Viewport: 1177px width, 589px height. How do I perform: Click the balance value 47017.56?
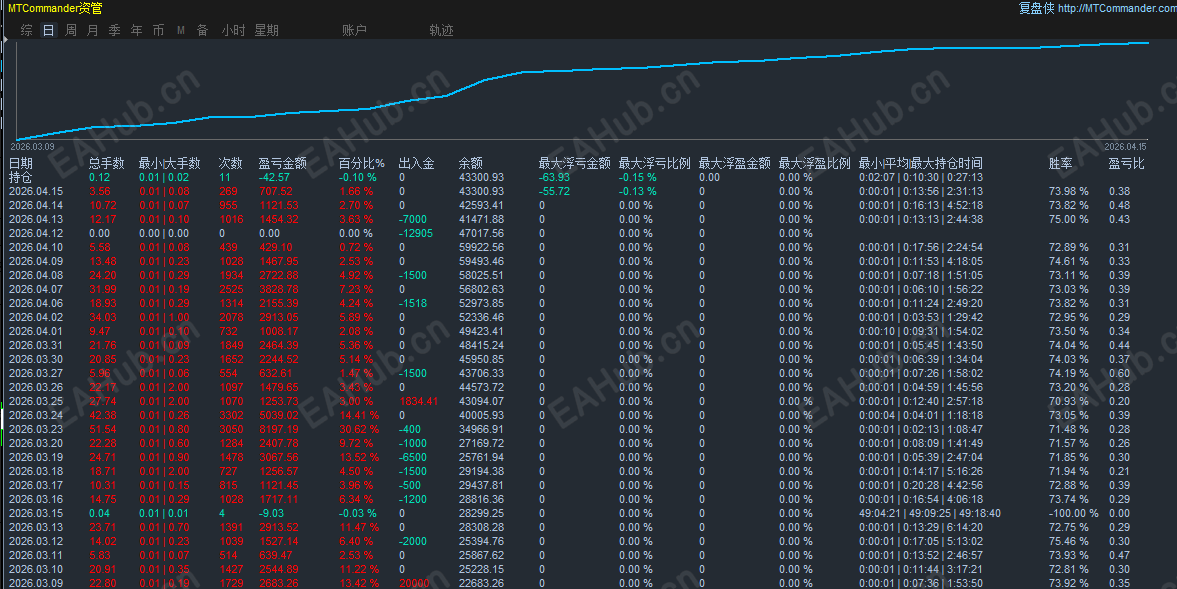pos(481,233)
